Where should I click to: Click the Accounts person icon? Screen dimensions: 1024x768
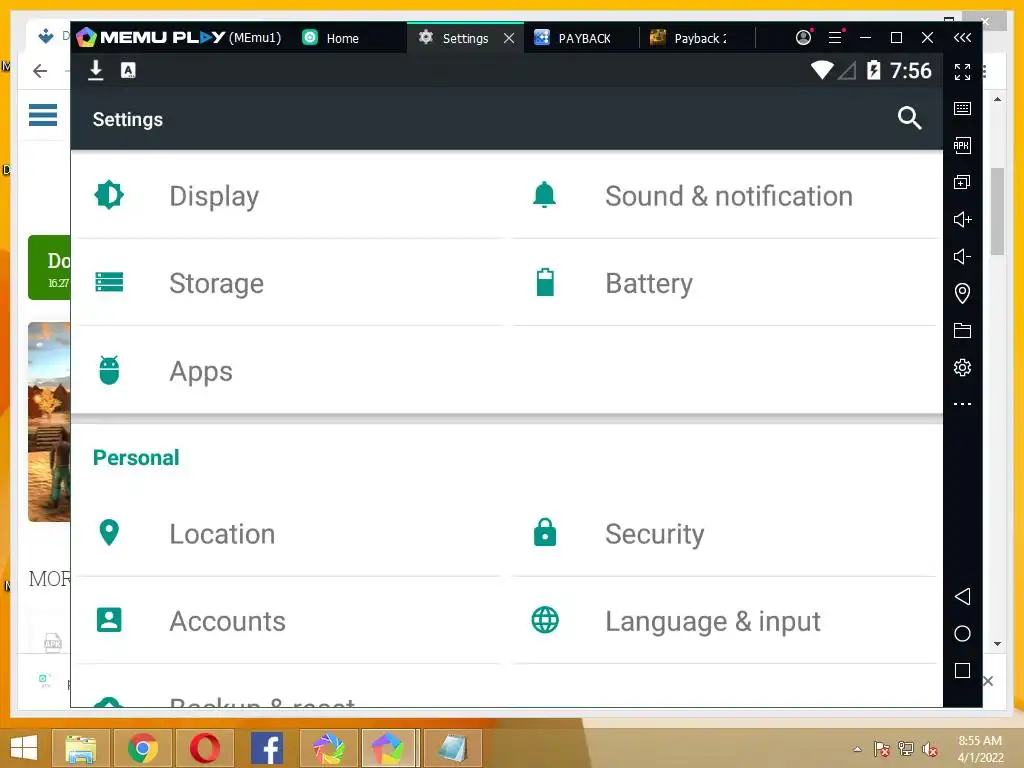pyautogui.click(x=109, y=620)
